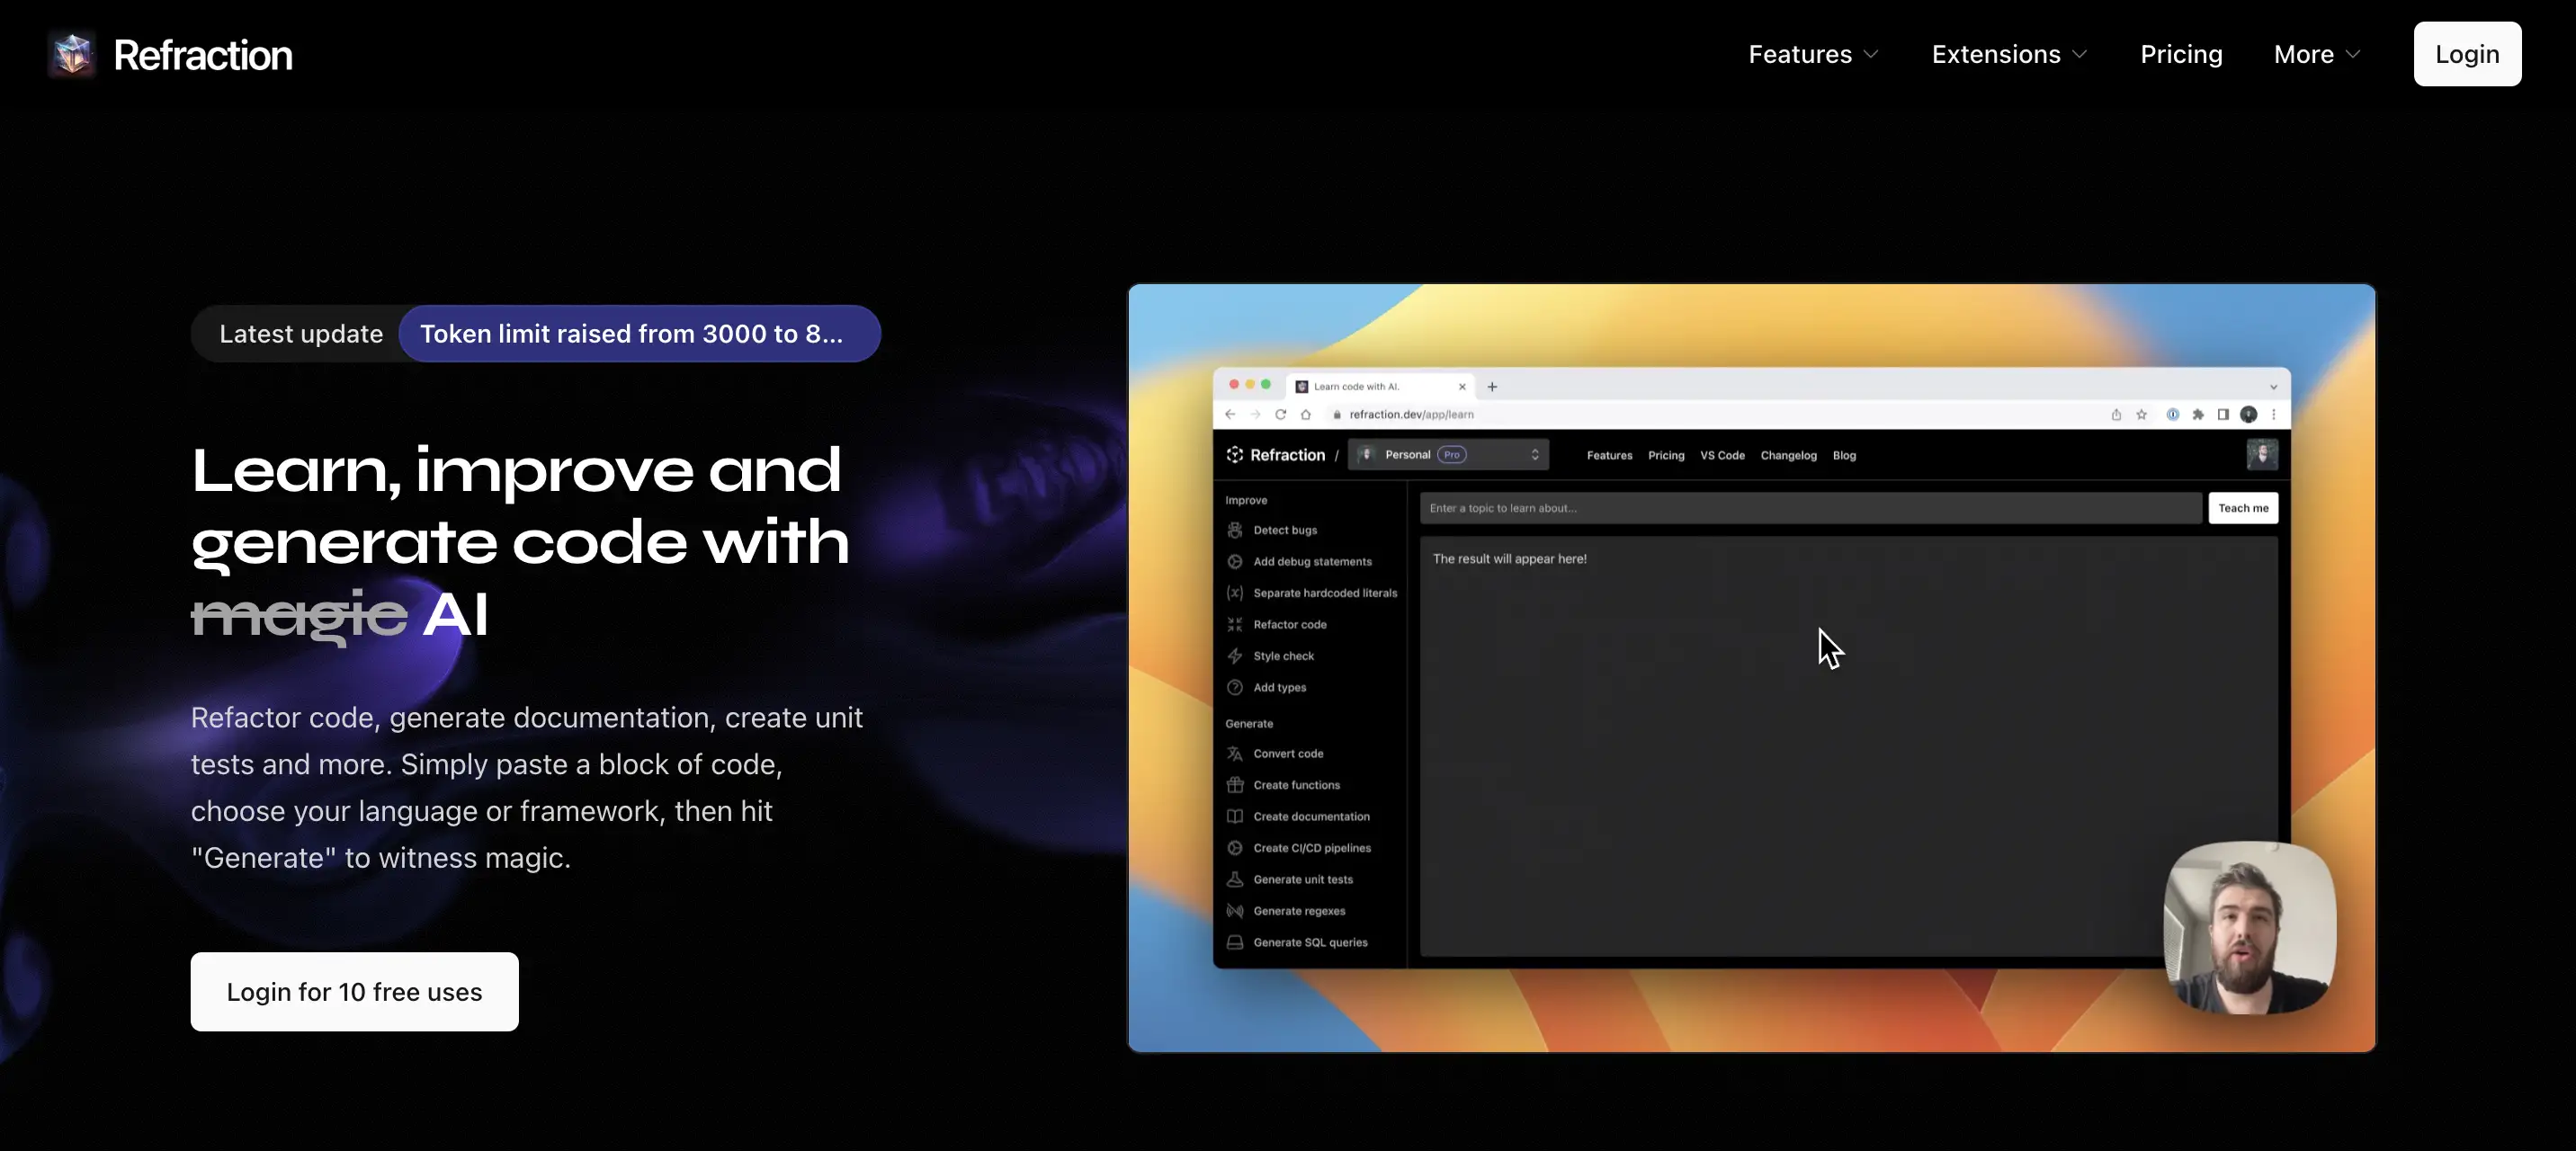Image resolution: width=2576 pixels, height=1151 pixels.
Task: Open the Pricing page from top nav
Action: pos(2181,54)
